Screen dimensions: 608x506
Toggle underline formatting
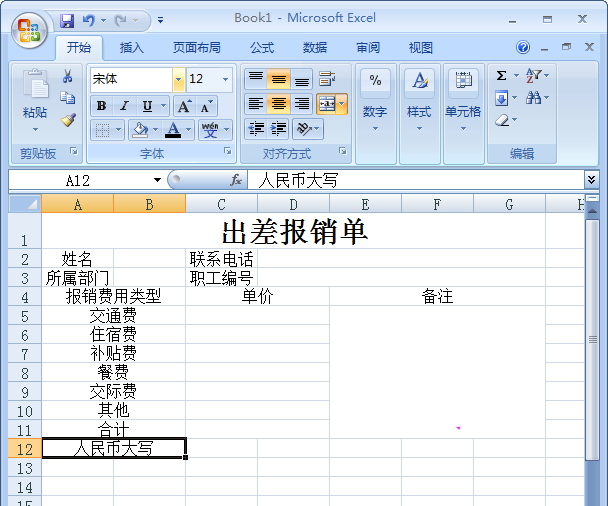pyautogui.click(x=147, y=106)
